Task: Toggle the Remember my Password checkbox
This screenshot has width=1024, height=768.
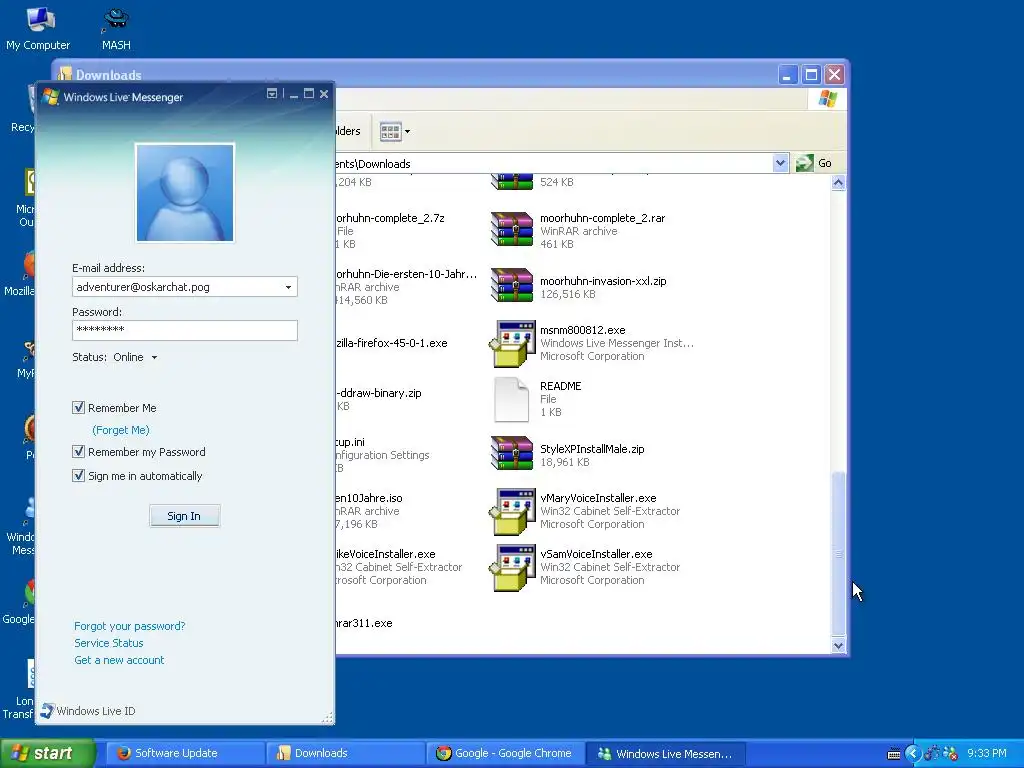Action: (78, 451)
